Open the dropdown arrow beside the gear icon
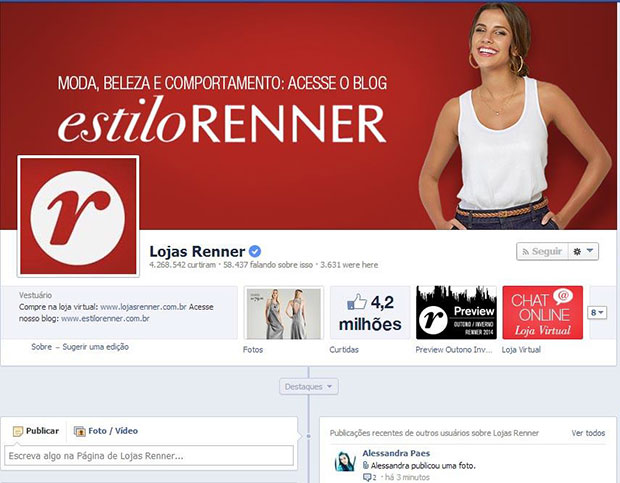 [x=590, y=251]
